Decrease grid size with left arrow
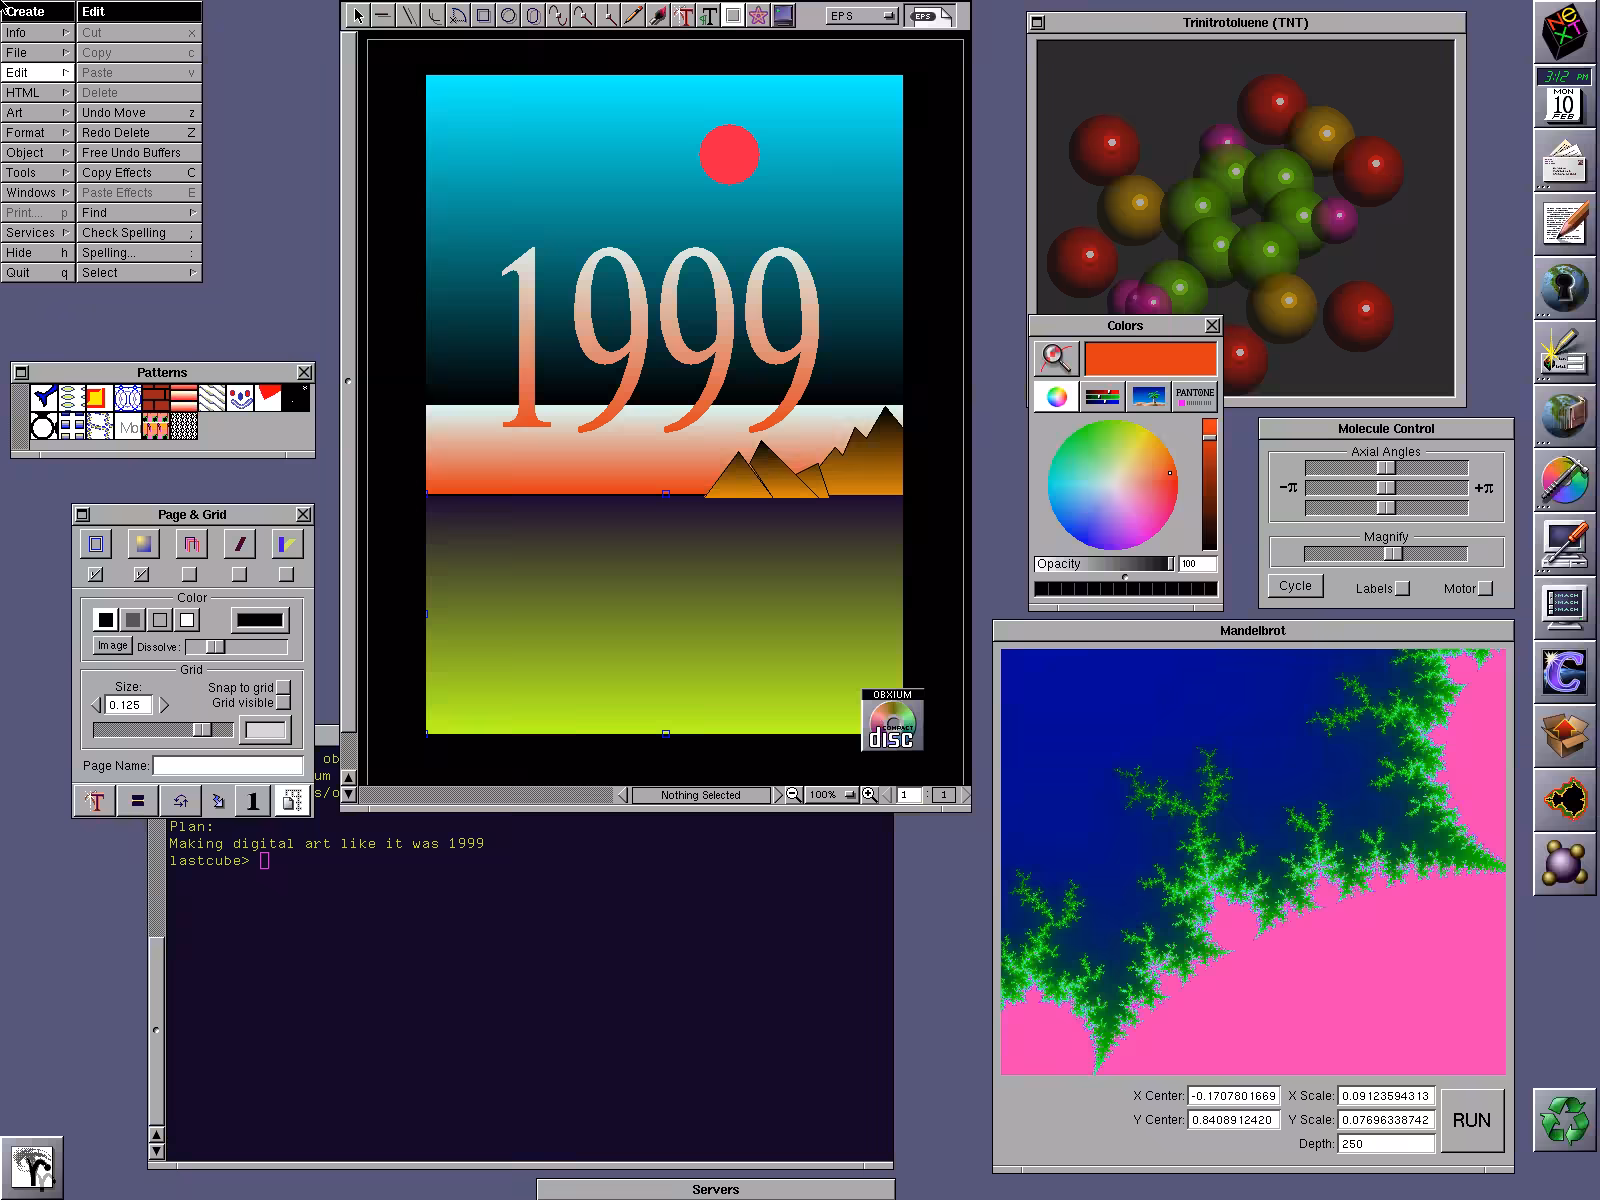This screenshot has width=1600, height=1200. tap(96, 705)
